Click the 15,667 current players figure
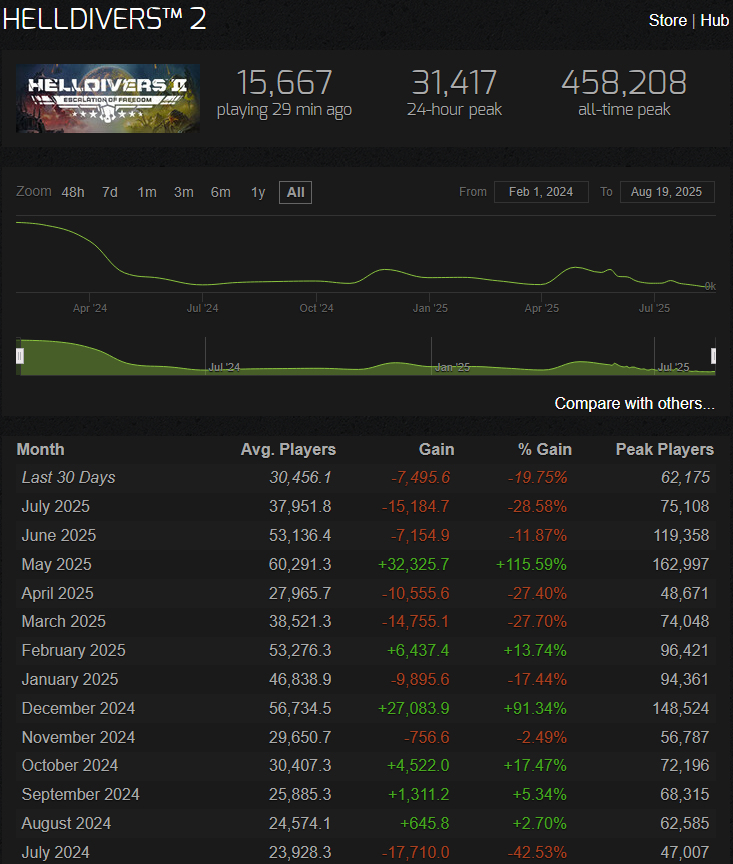This screenshot has height=864, width=733. point(284,83)
